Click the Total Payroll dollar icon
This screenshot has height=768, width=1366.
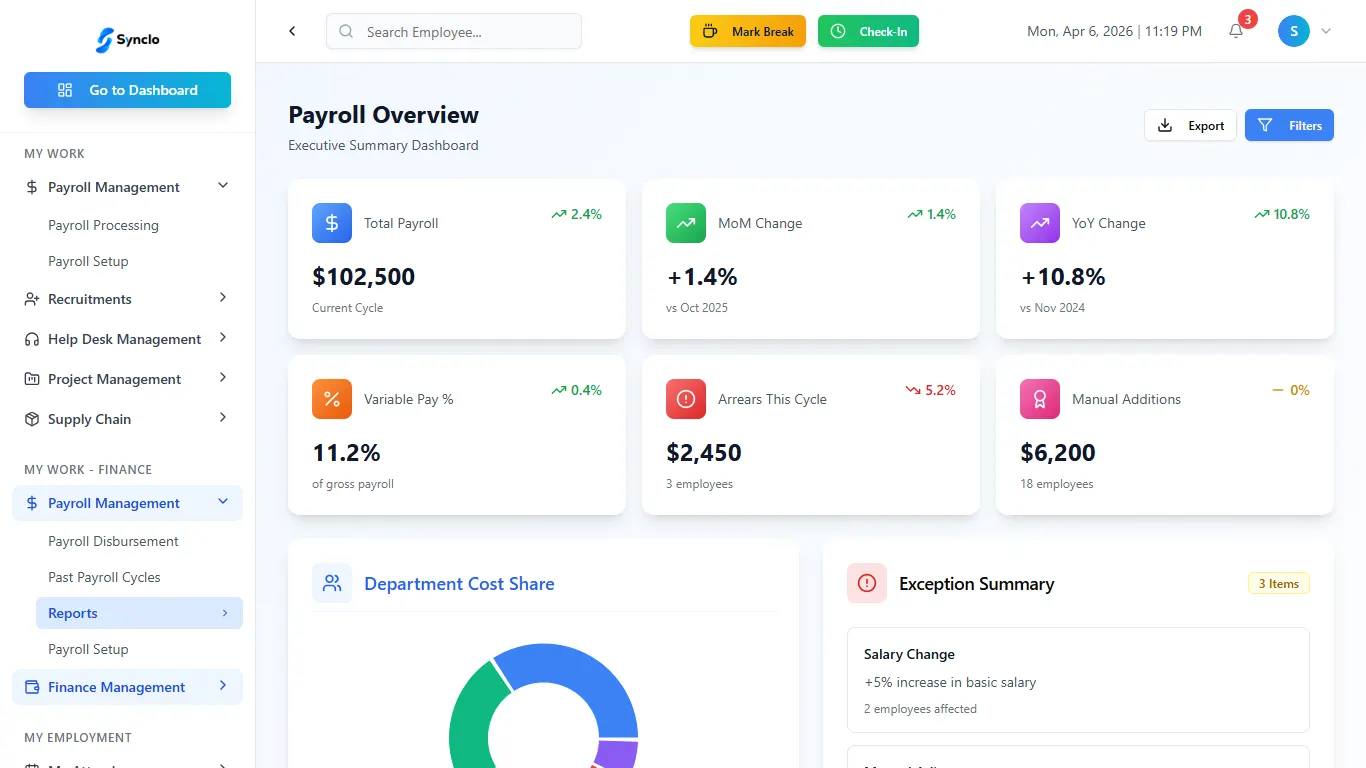[x=332, y=223]
